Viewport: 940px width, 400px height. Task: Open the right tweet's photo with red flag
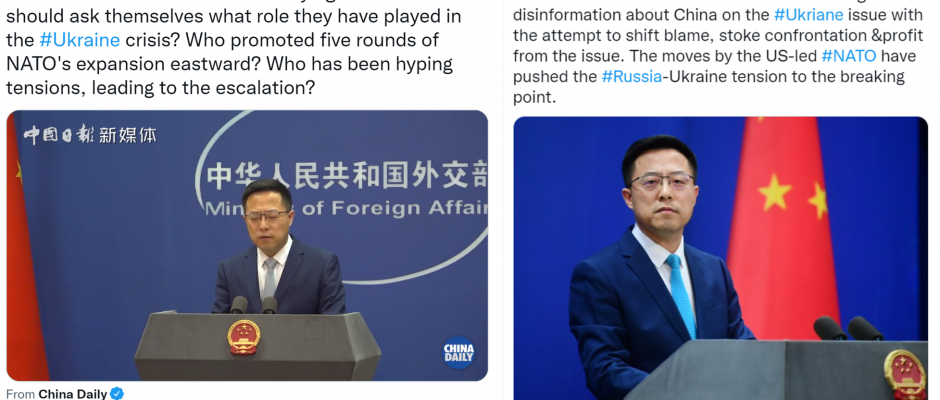720,258
